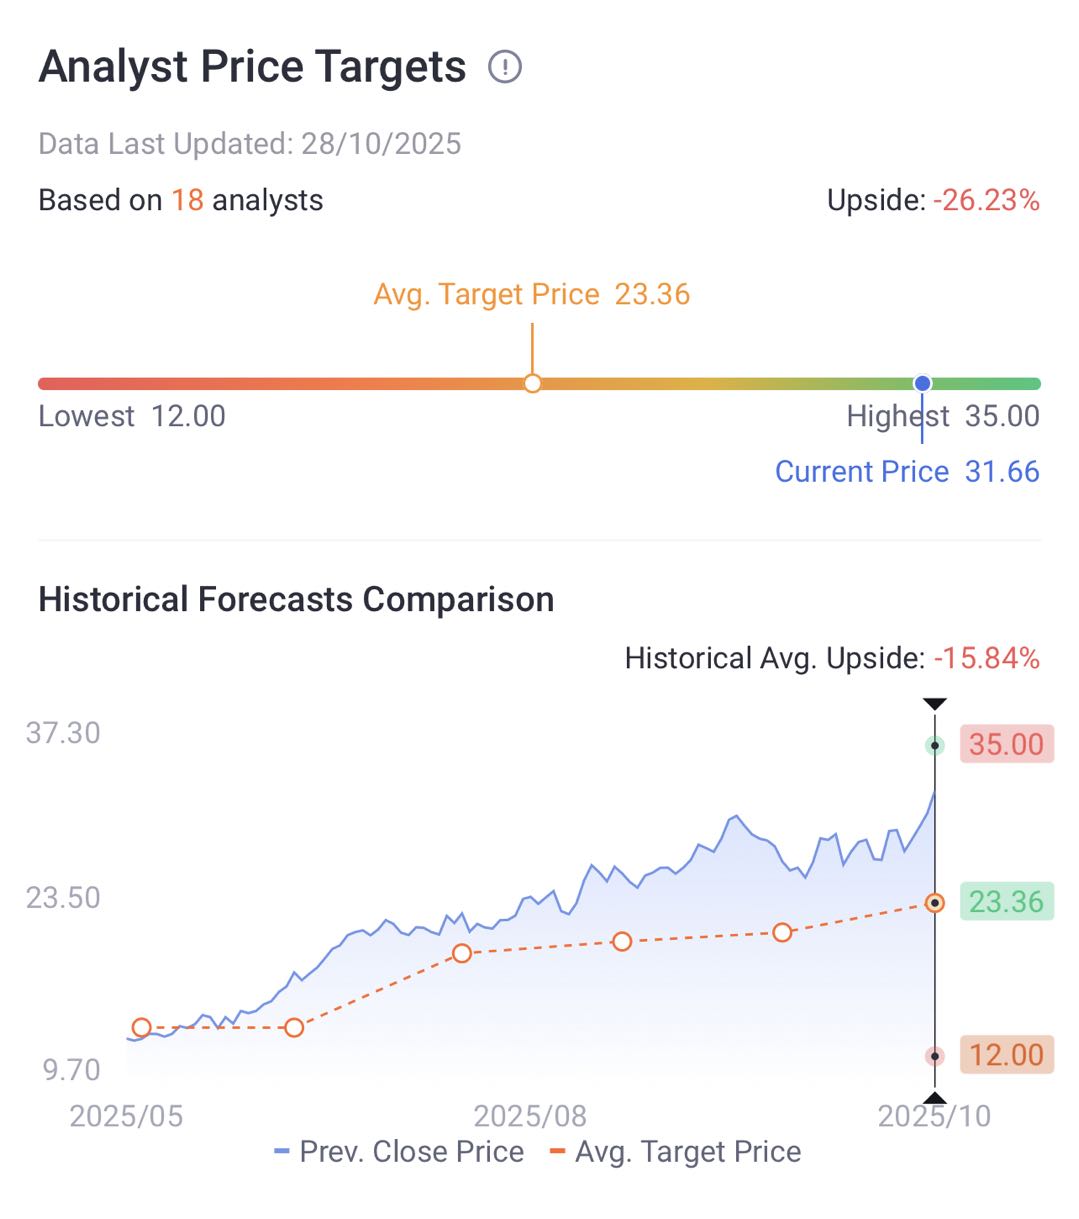Select the third orange target price point
Viewport: 1079px width, 1219px height.
(462, 953)
